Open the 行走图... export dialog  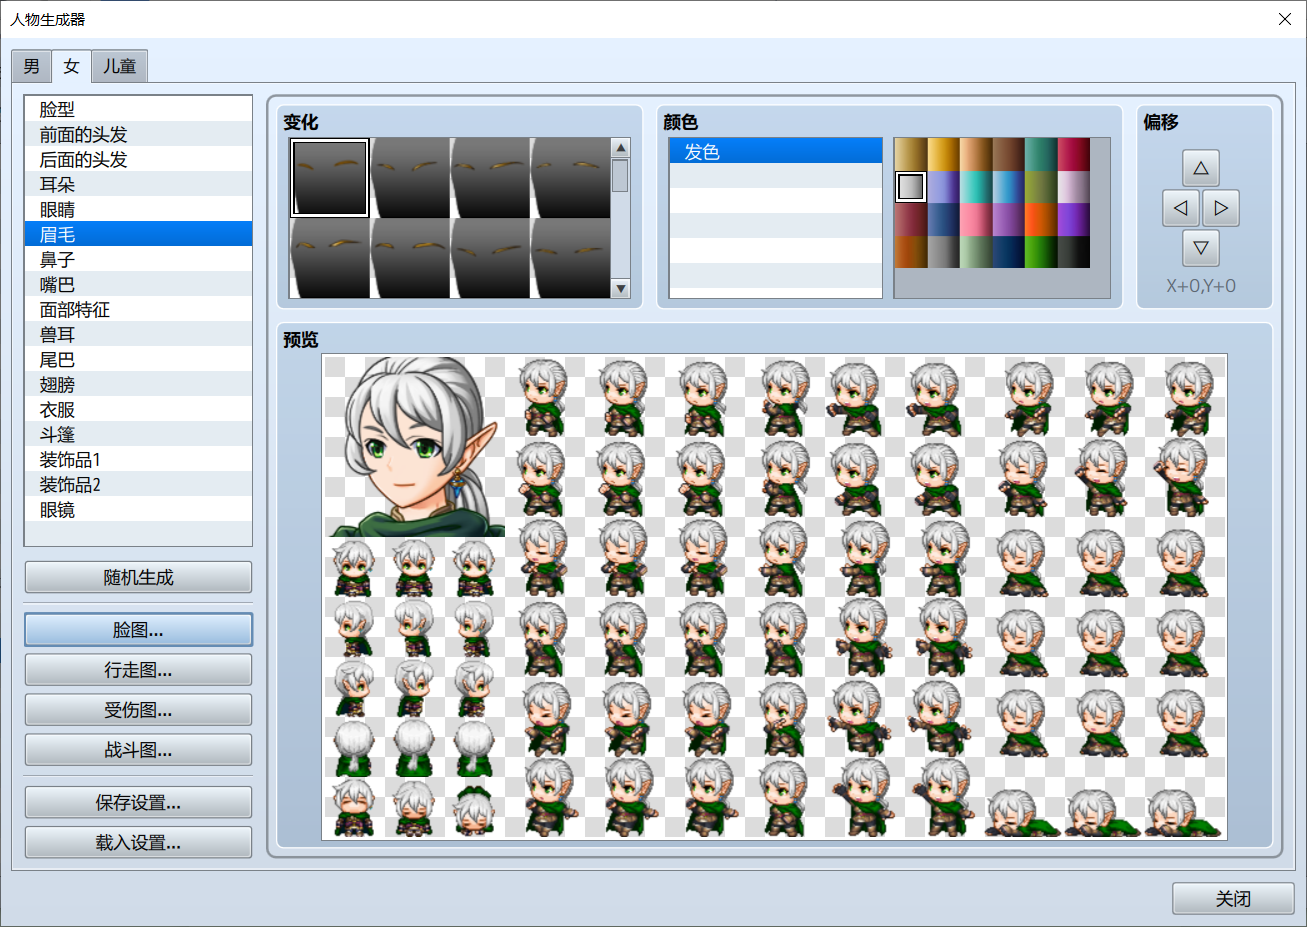(x=138, y=670)
